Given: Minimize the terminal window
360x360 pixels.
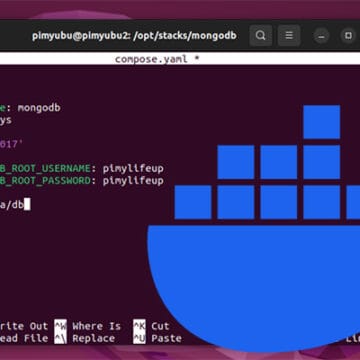Looking at the screenshot, I should click(x=321, y=35).
